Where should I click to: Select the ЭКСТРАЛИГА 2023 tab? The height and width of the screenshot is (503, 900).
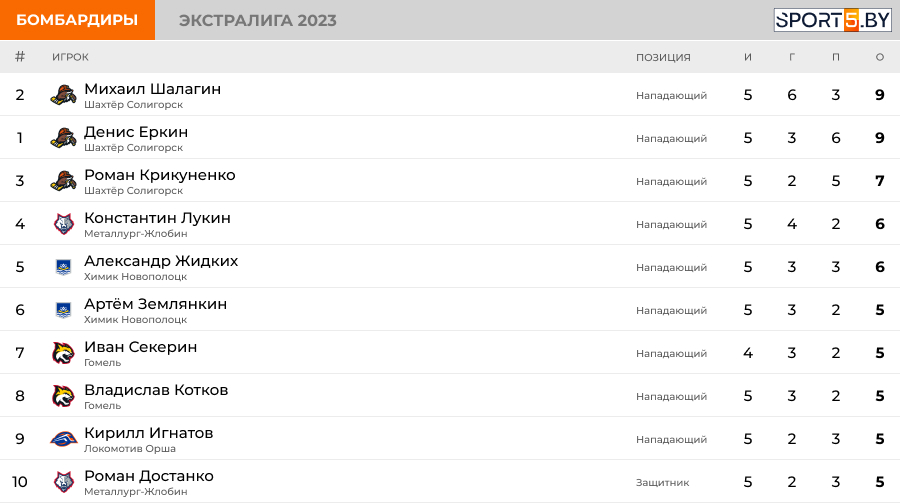tap(258, 20)
